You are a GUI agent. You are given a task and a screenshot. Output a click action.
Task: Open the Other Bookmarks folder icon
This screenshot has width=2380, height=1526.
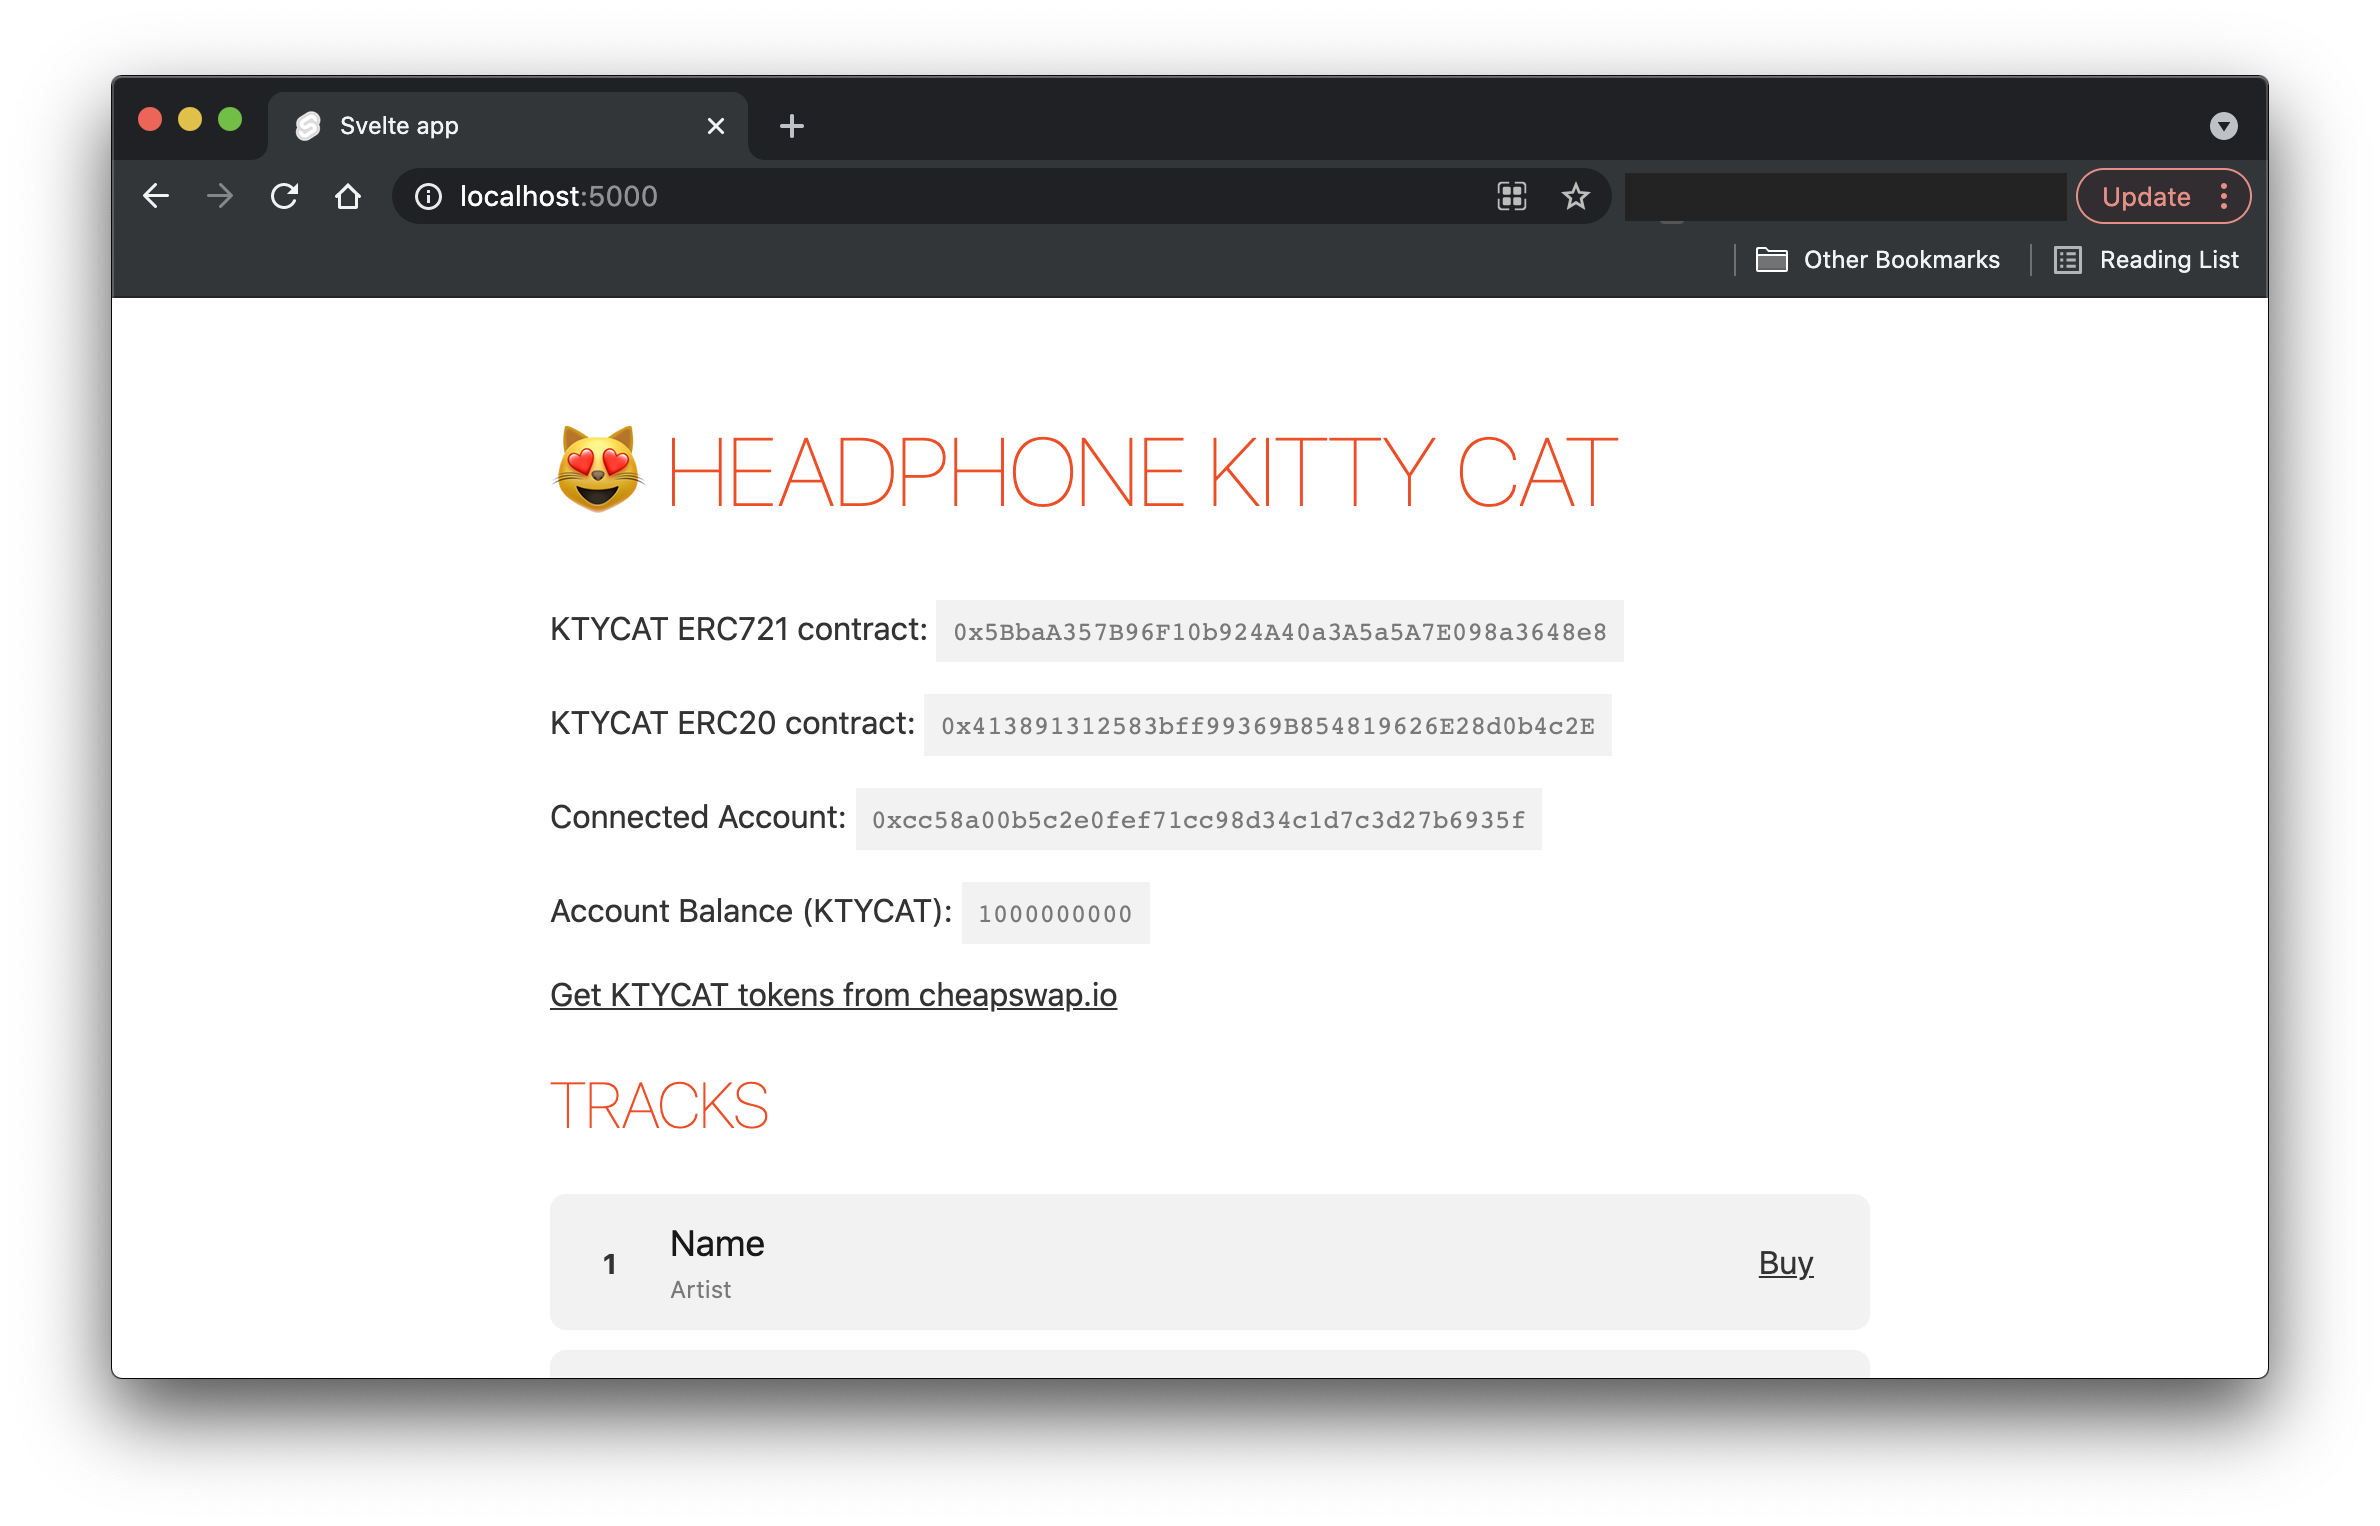pos(1771,259)
